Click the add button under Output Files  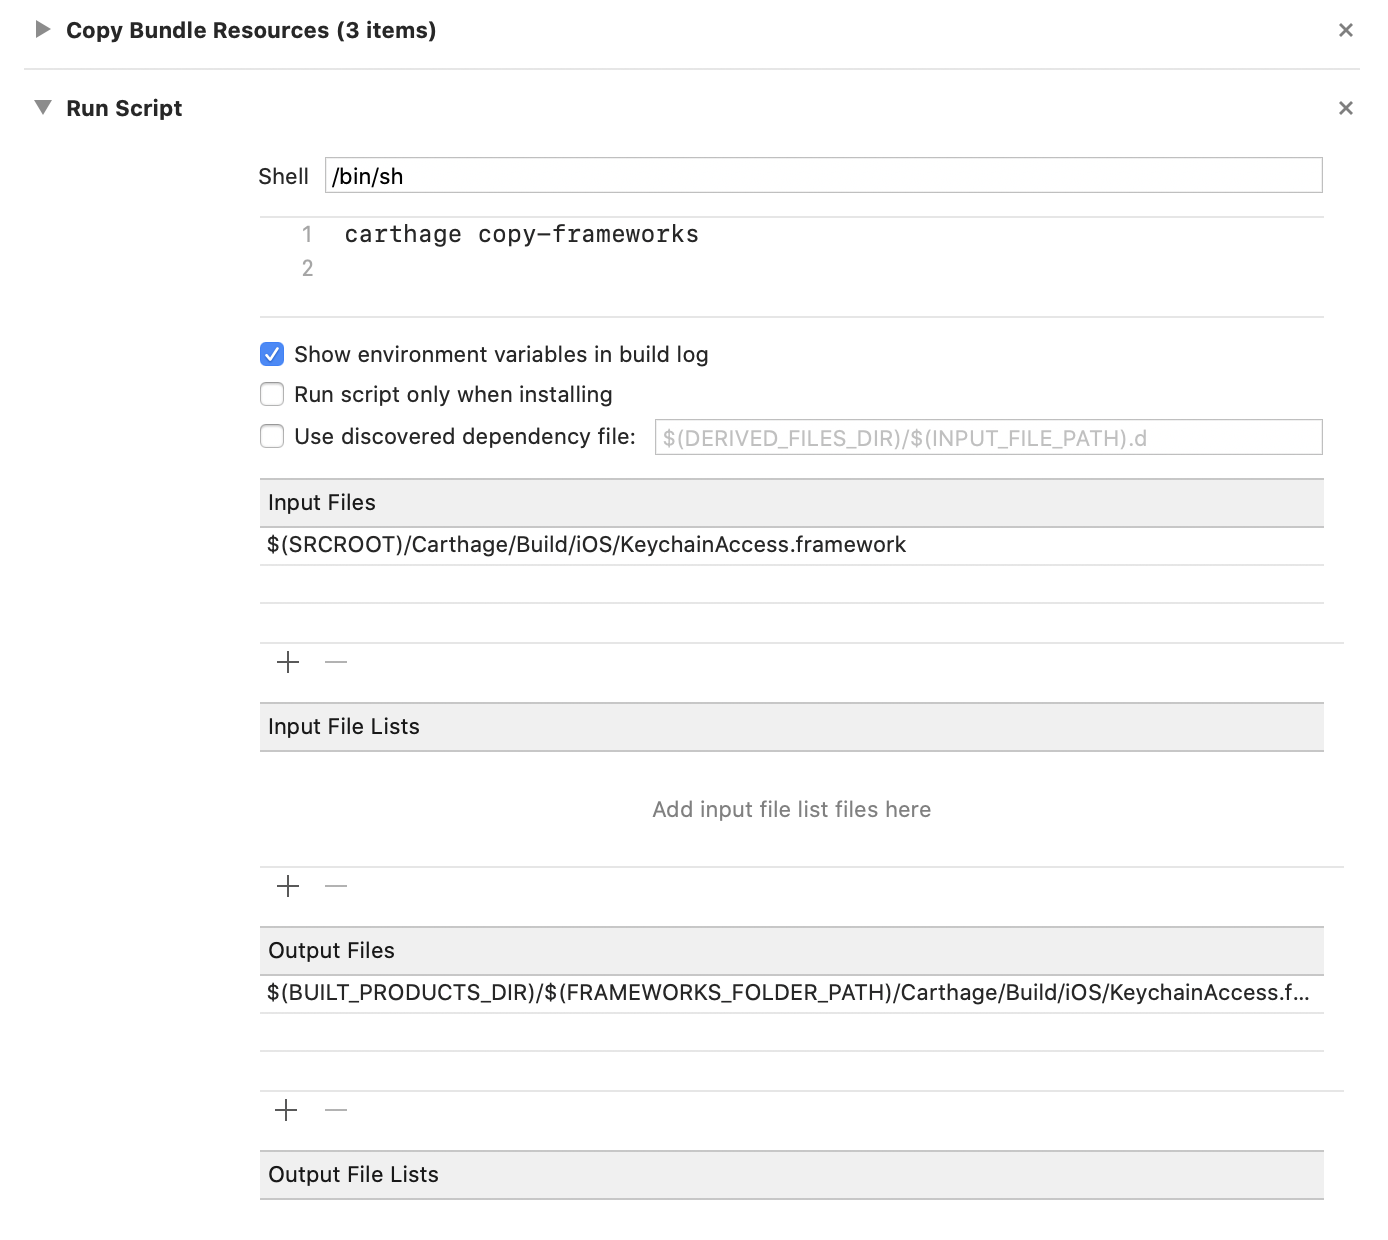tap(288, 1110)
